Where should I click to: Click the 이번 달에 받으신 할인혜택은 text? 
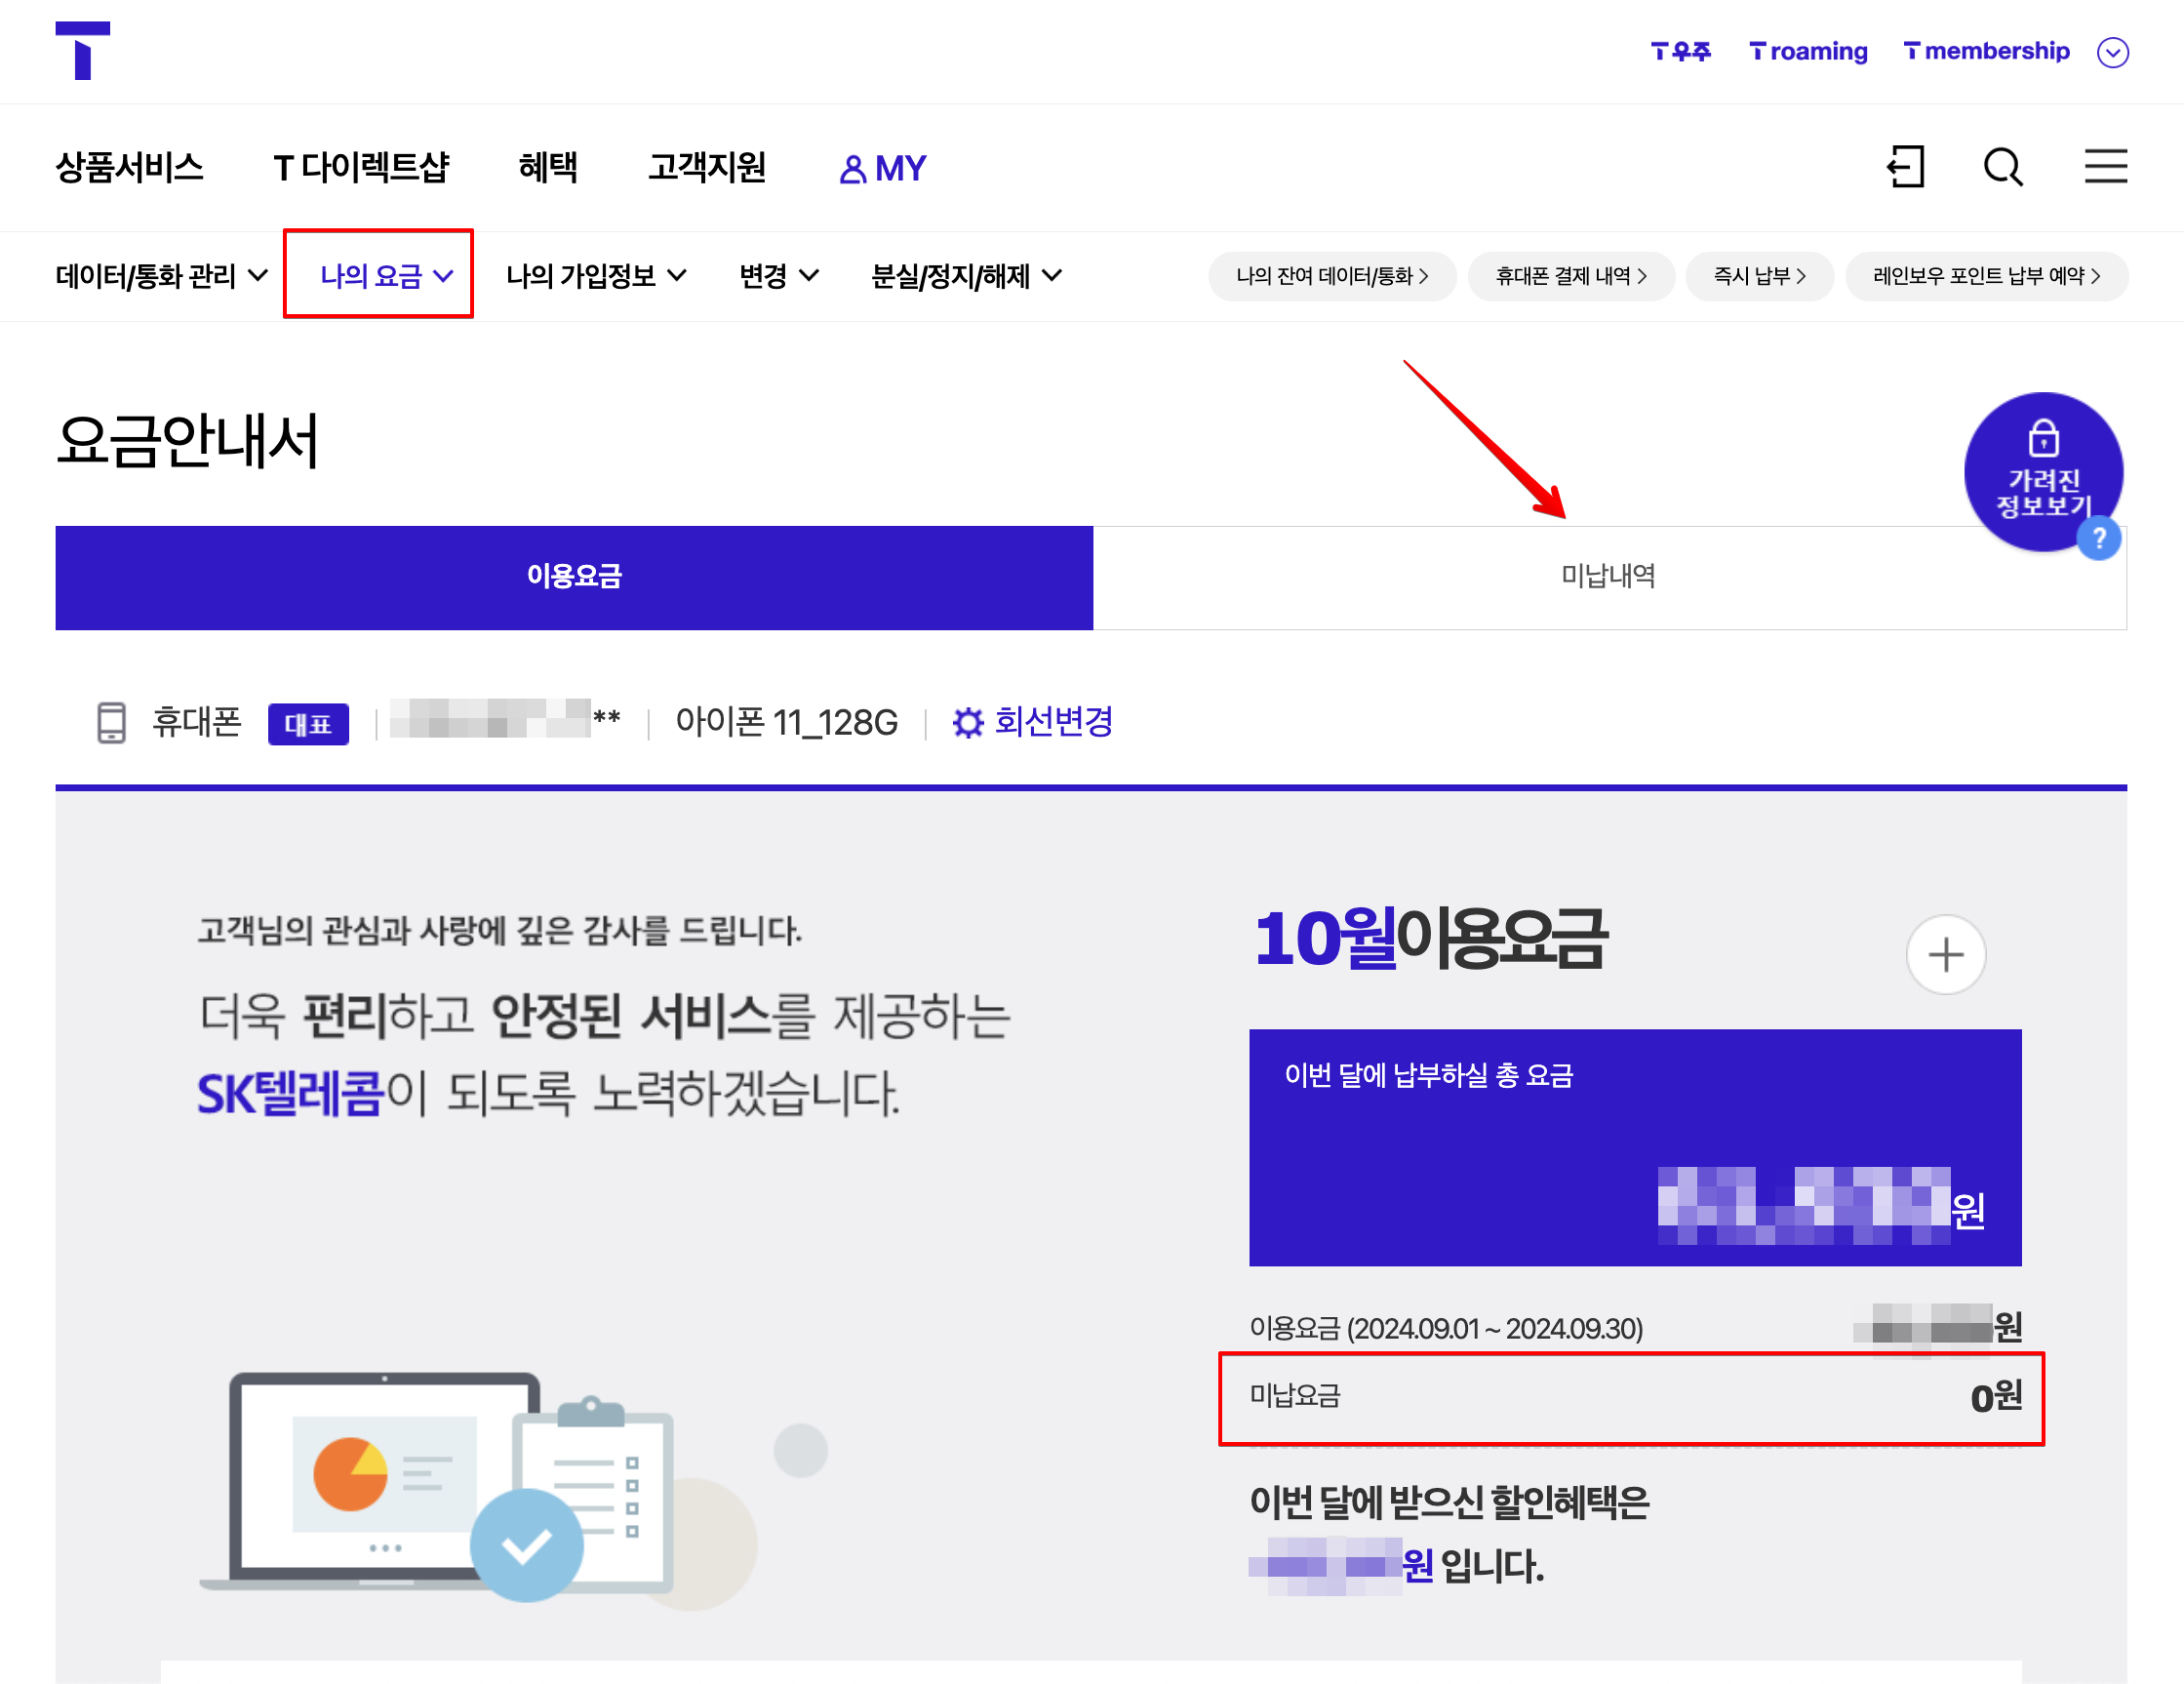1449,1503
